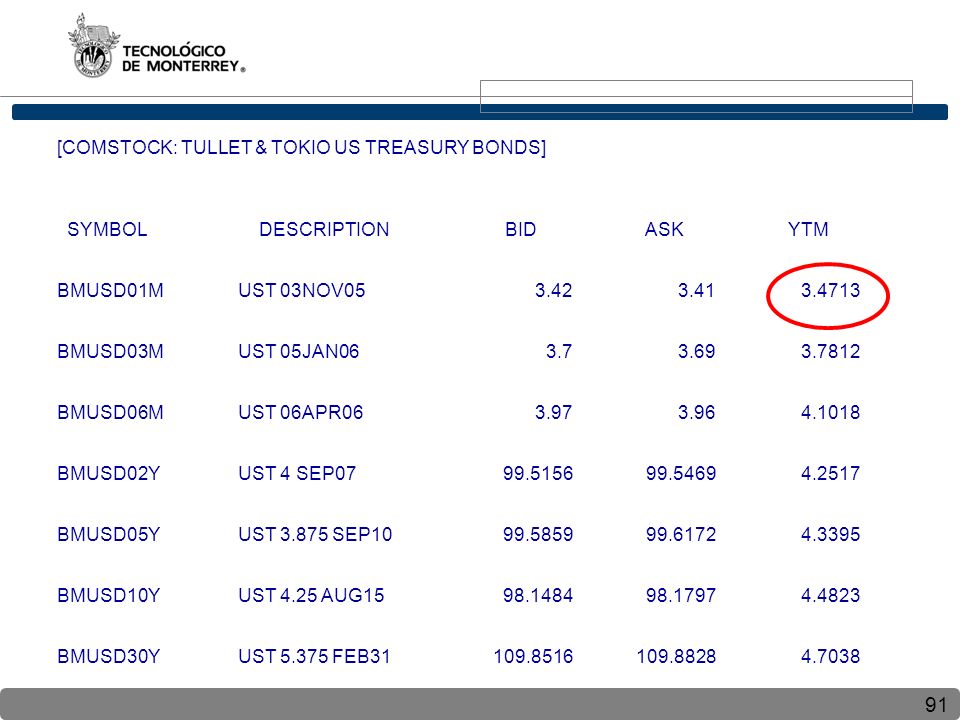
Task: Select symbol BMUSD10Y
Action: tap(108, 595)
